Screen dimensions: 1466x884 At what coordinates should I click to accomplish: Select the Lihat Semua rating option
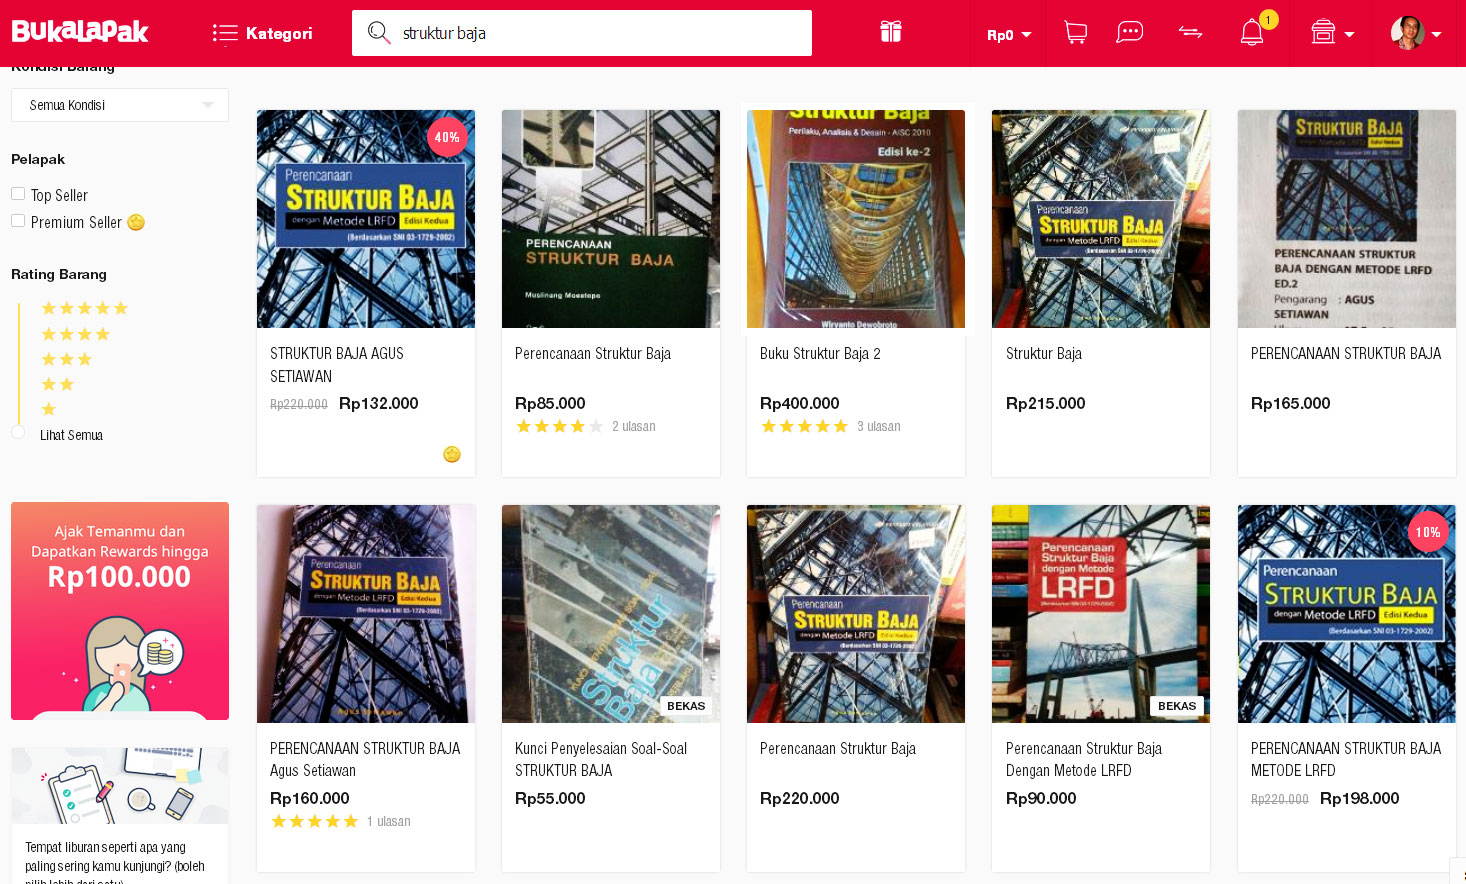18,432
